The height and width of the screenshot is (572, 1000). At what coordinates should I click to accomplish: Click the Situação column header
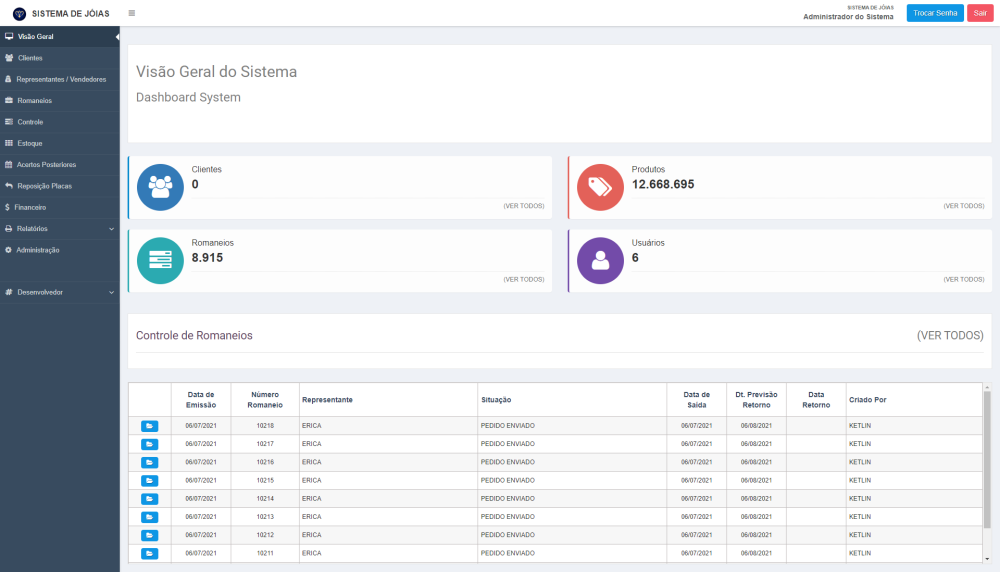point(572,400)
